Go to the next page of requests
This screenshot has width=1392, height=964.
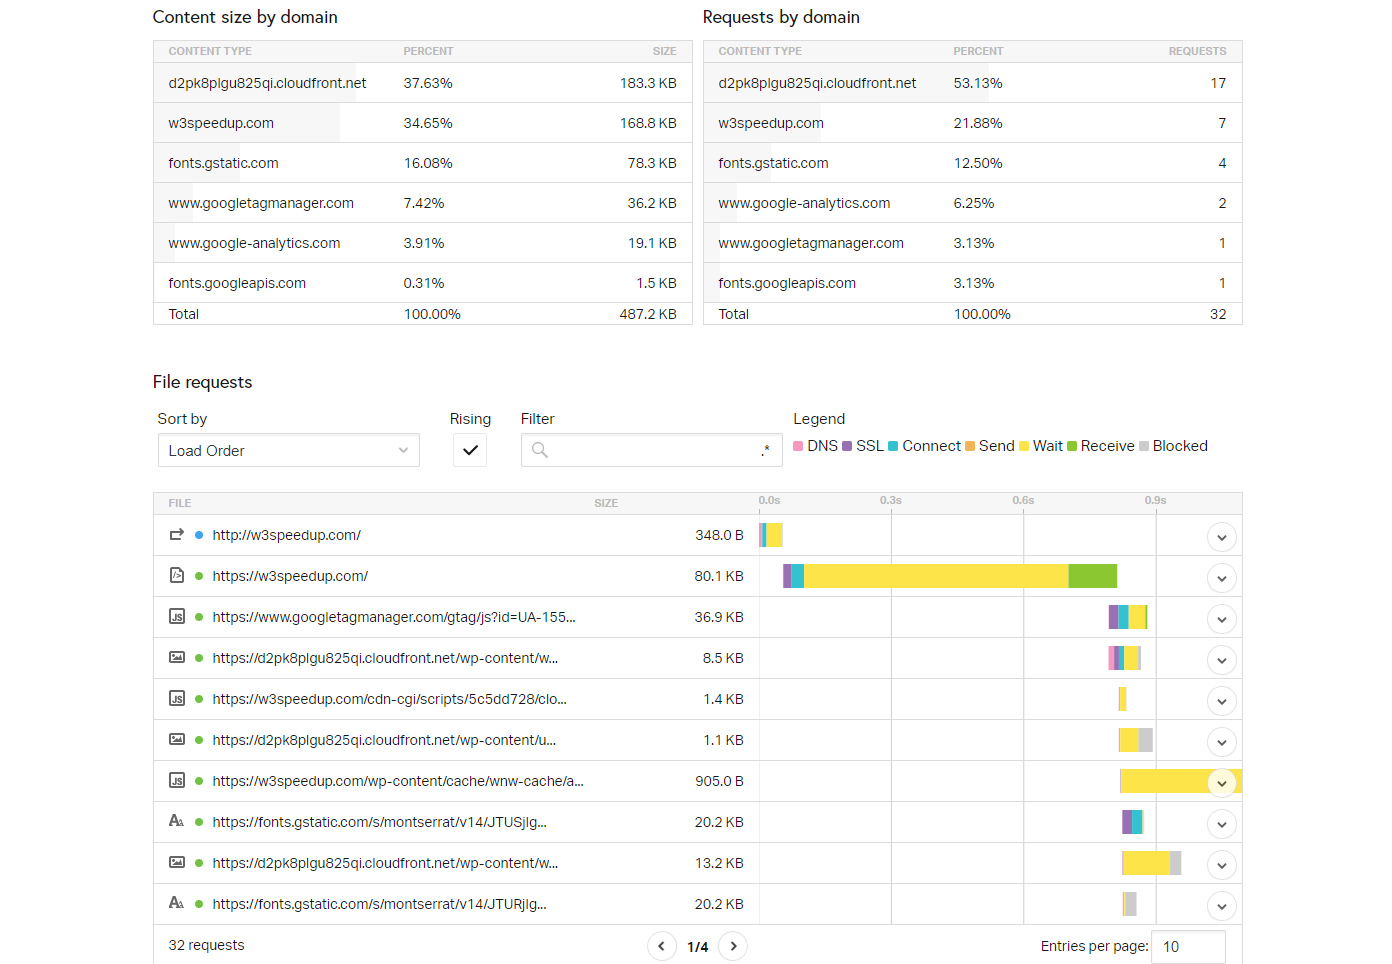point(733,946)
